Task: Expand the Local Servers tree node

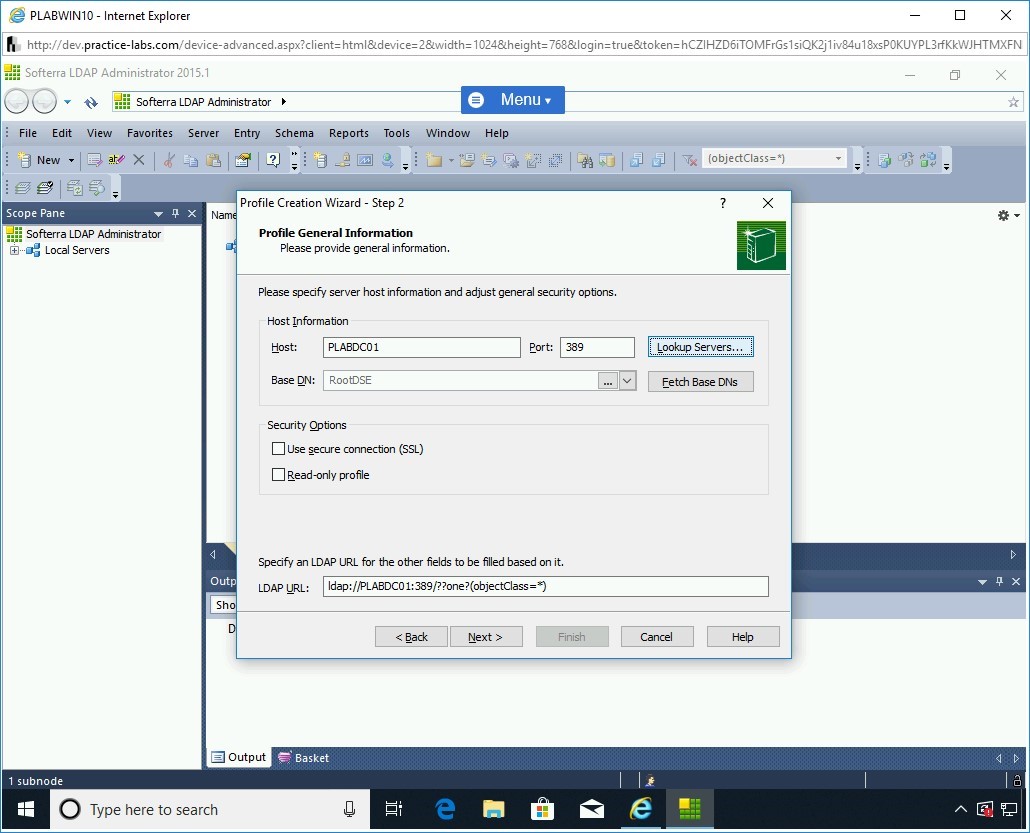Action: pyautogui.click(x=15, y=251)
